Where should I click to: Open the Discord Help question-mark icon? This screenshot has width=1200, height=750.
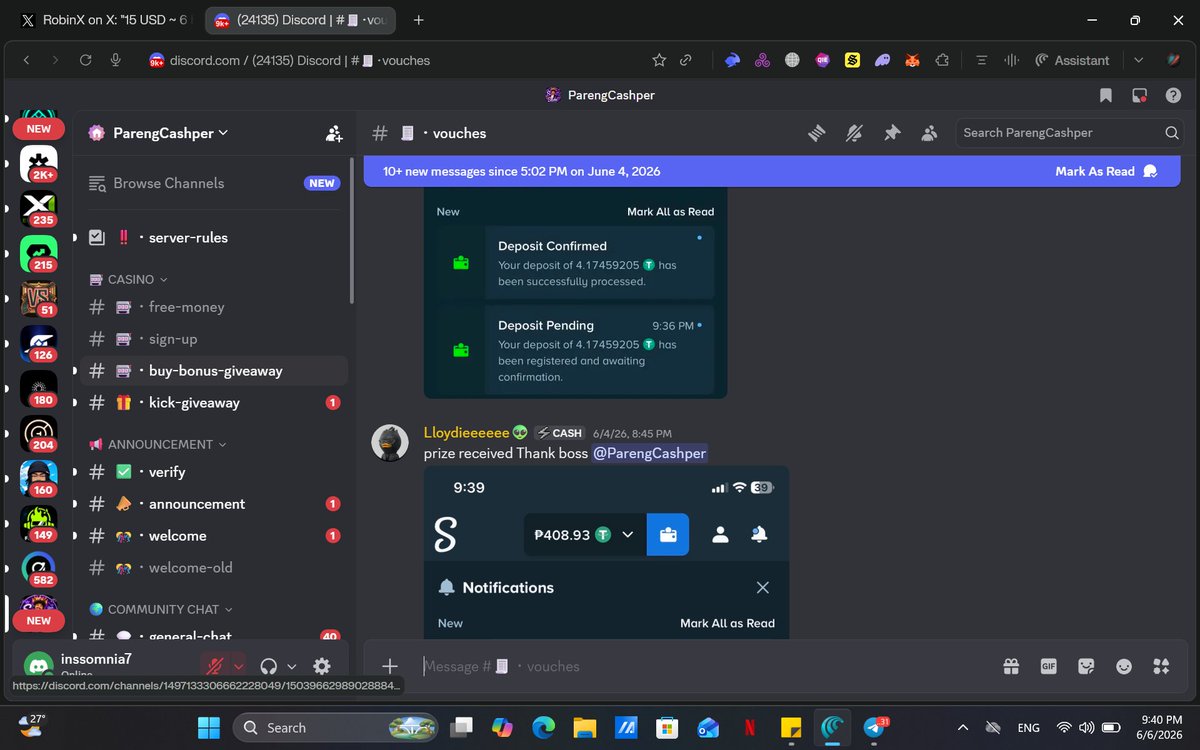pyautogui.click(x=1174, y=95)
